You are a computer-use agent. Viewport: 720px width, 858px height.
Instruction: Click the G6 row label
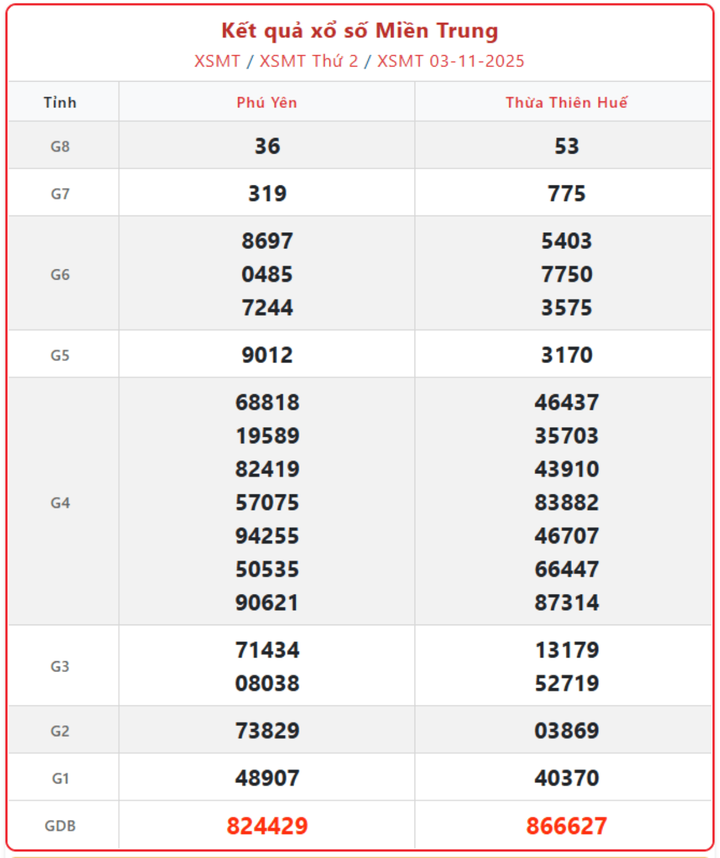tap(60, 274)
